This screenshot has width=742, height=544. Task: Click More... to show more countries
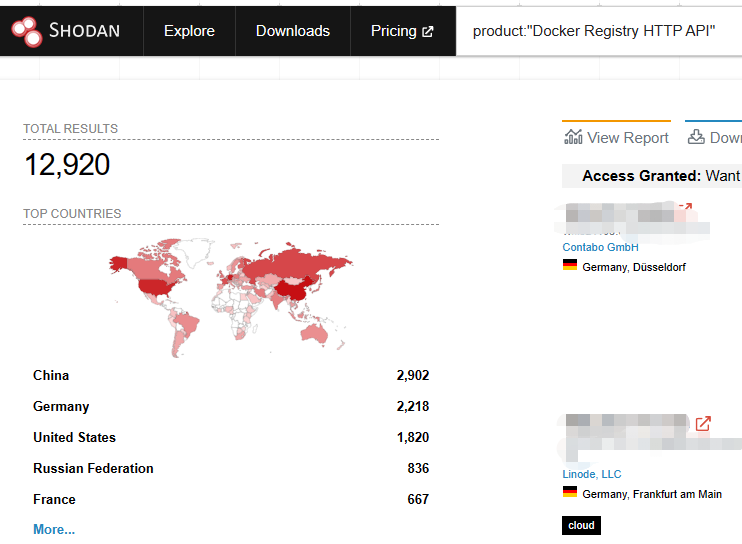(x=54, y=529)
